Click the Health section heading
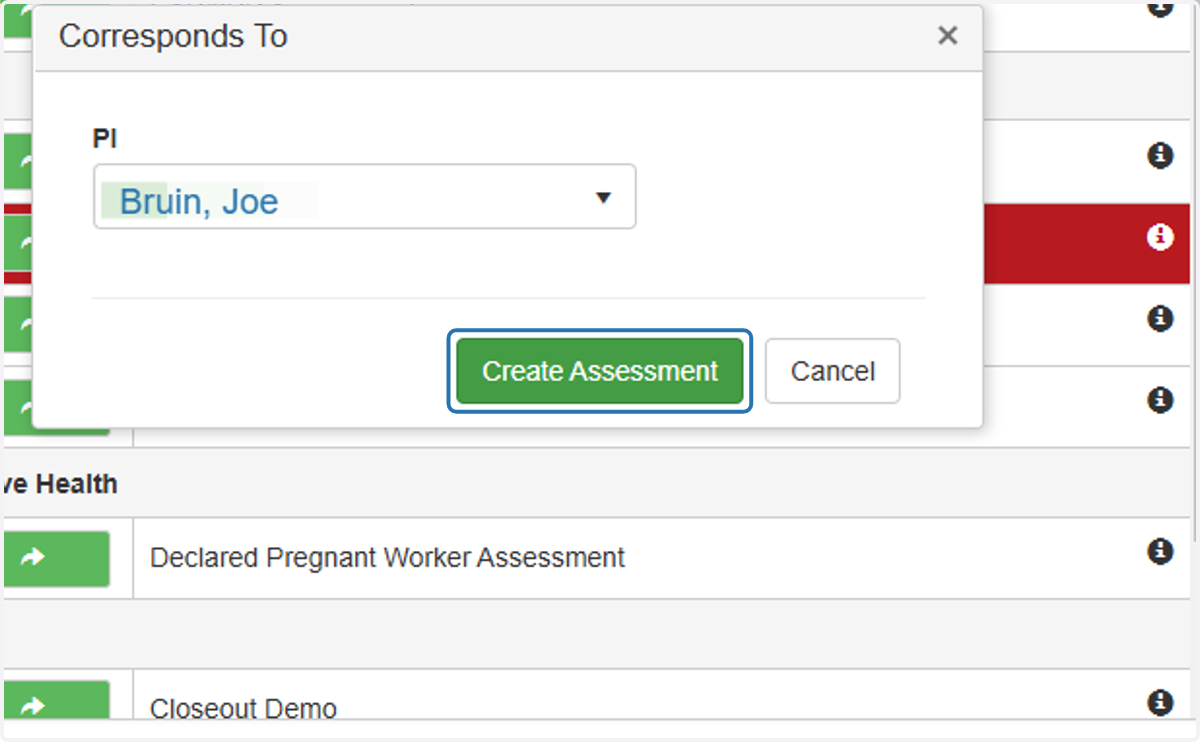This screenshot has height=742, width=1200. [x=60, y=484]
